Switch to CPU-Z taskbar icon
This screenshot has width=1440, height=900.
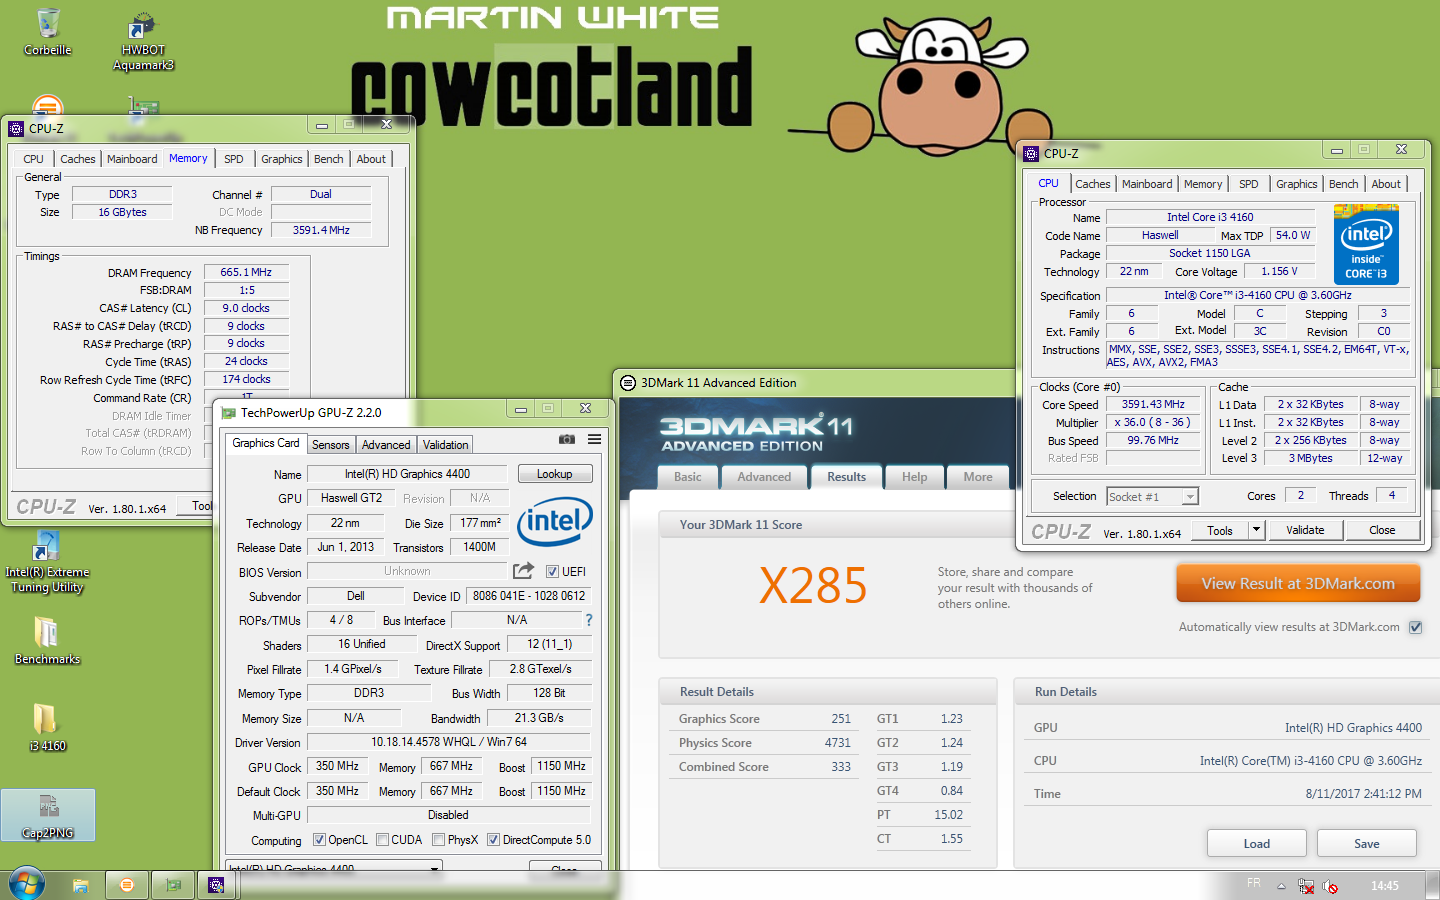coord(216,885)
